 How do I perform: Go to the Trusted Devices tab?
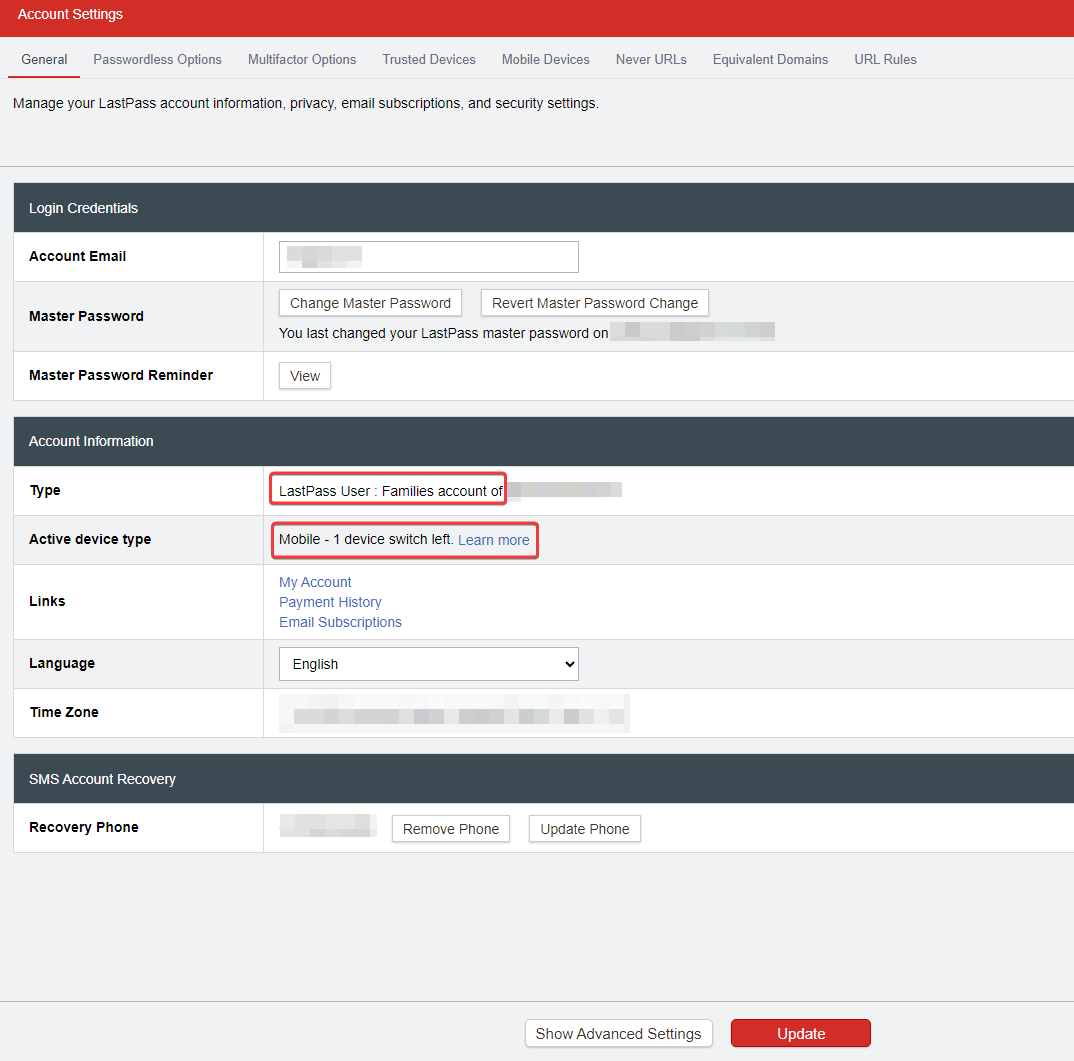429,60
